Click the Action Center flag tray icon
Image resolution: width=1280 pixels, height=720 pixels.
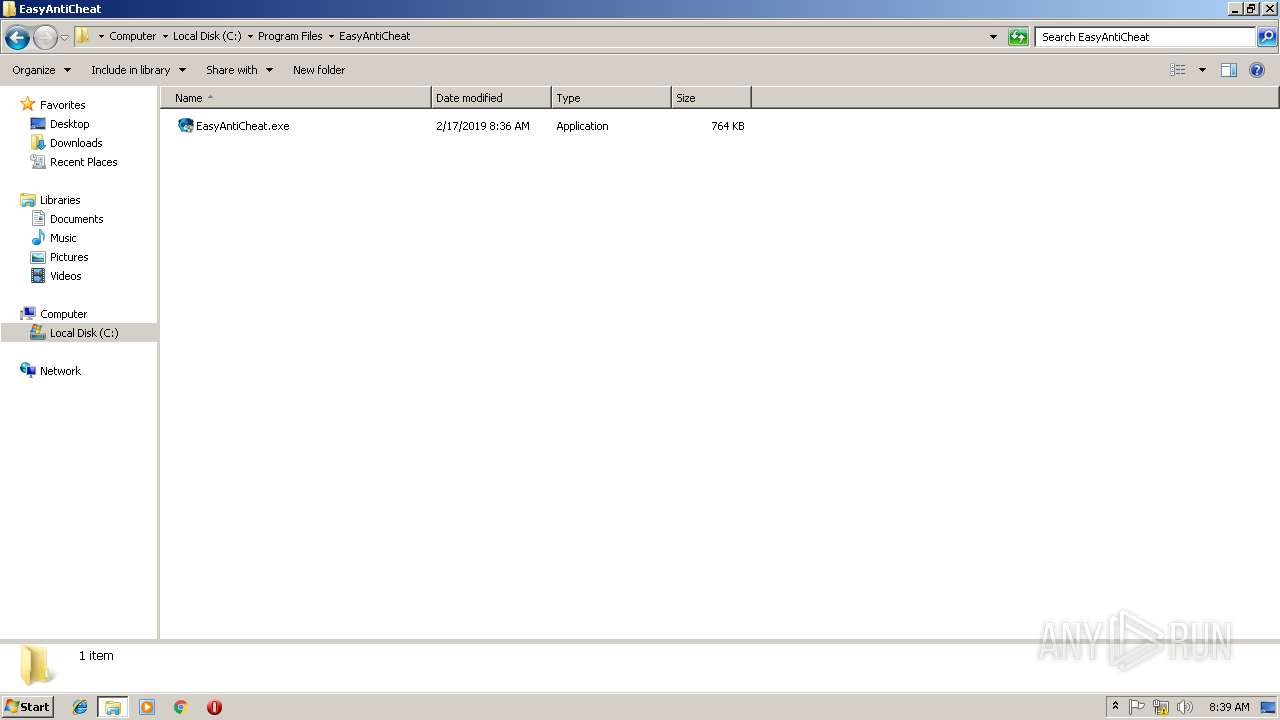[x=1137, y=707]
